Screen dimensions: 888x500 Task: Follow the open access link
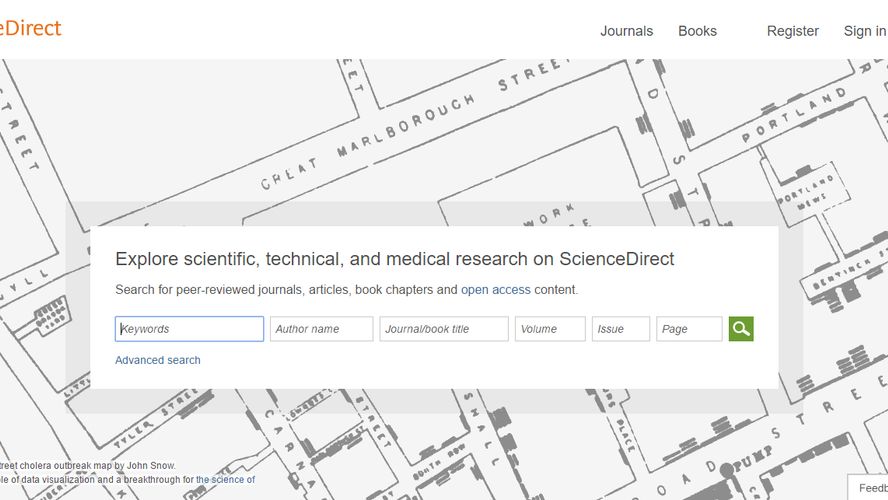[495, 290]
